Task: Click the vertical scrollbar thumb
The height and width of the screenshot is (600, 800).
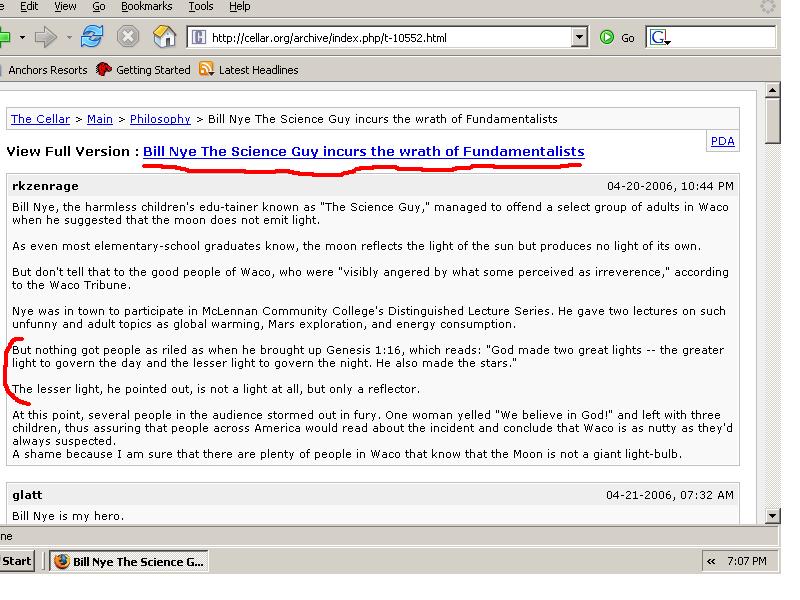Action: pyautogui.click(x=772, y=120)
